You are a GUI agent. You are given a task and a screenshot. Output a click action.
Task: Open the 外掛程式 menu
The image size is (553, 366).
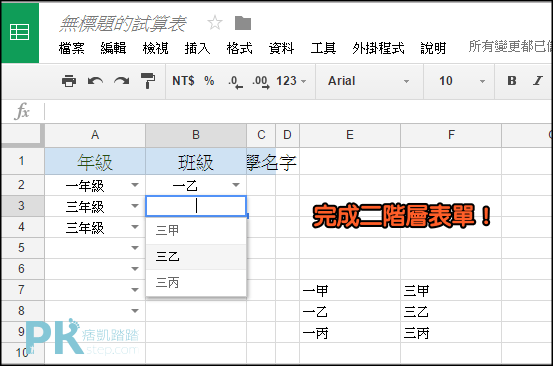coord(378,48)
